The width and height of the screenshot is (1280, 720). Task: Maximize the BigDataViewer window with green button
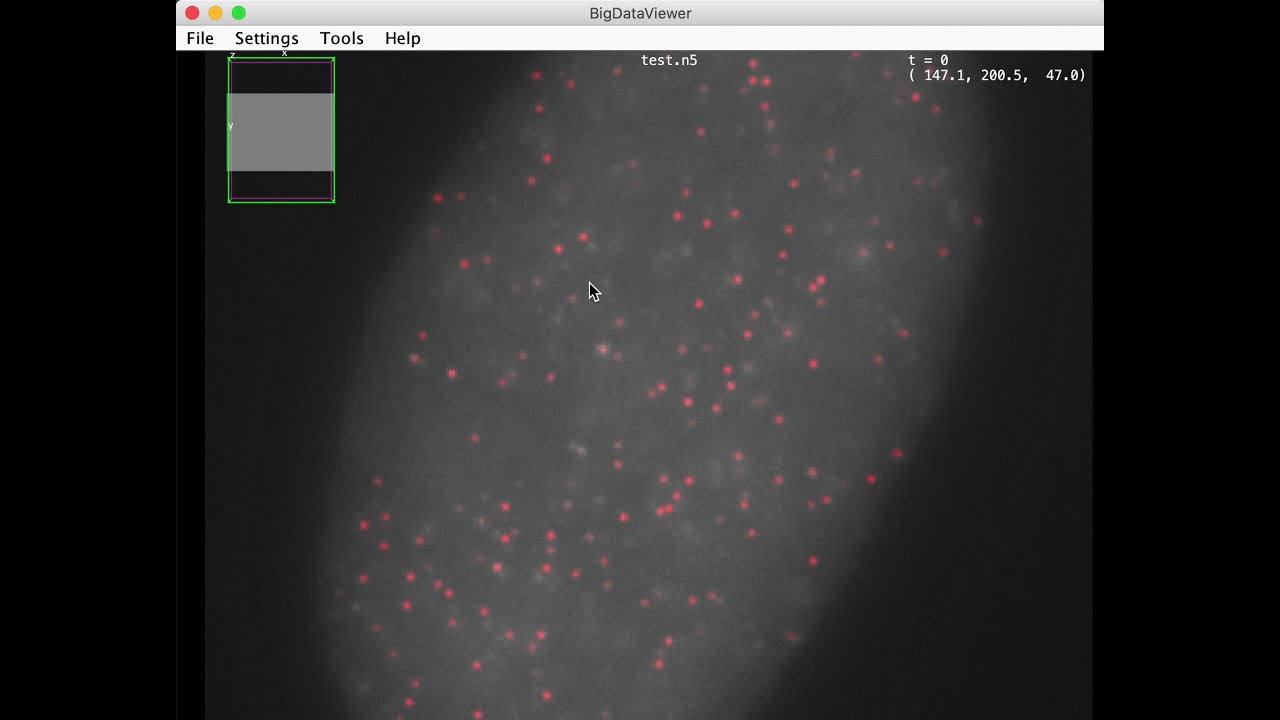pos(238,13)
